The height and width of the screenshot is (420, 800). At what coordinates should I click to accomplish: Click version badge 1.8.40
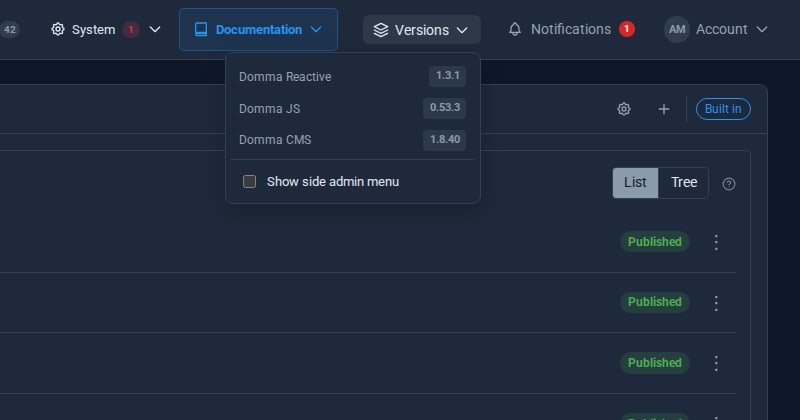pos(444,139)
